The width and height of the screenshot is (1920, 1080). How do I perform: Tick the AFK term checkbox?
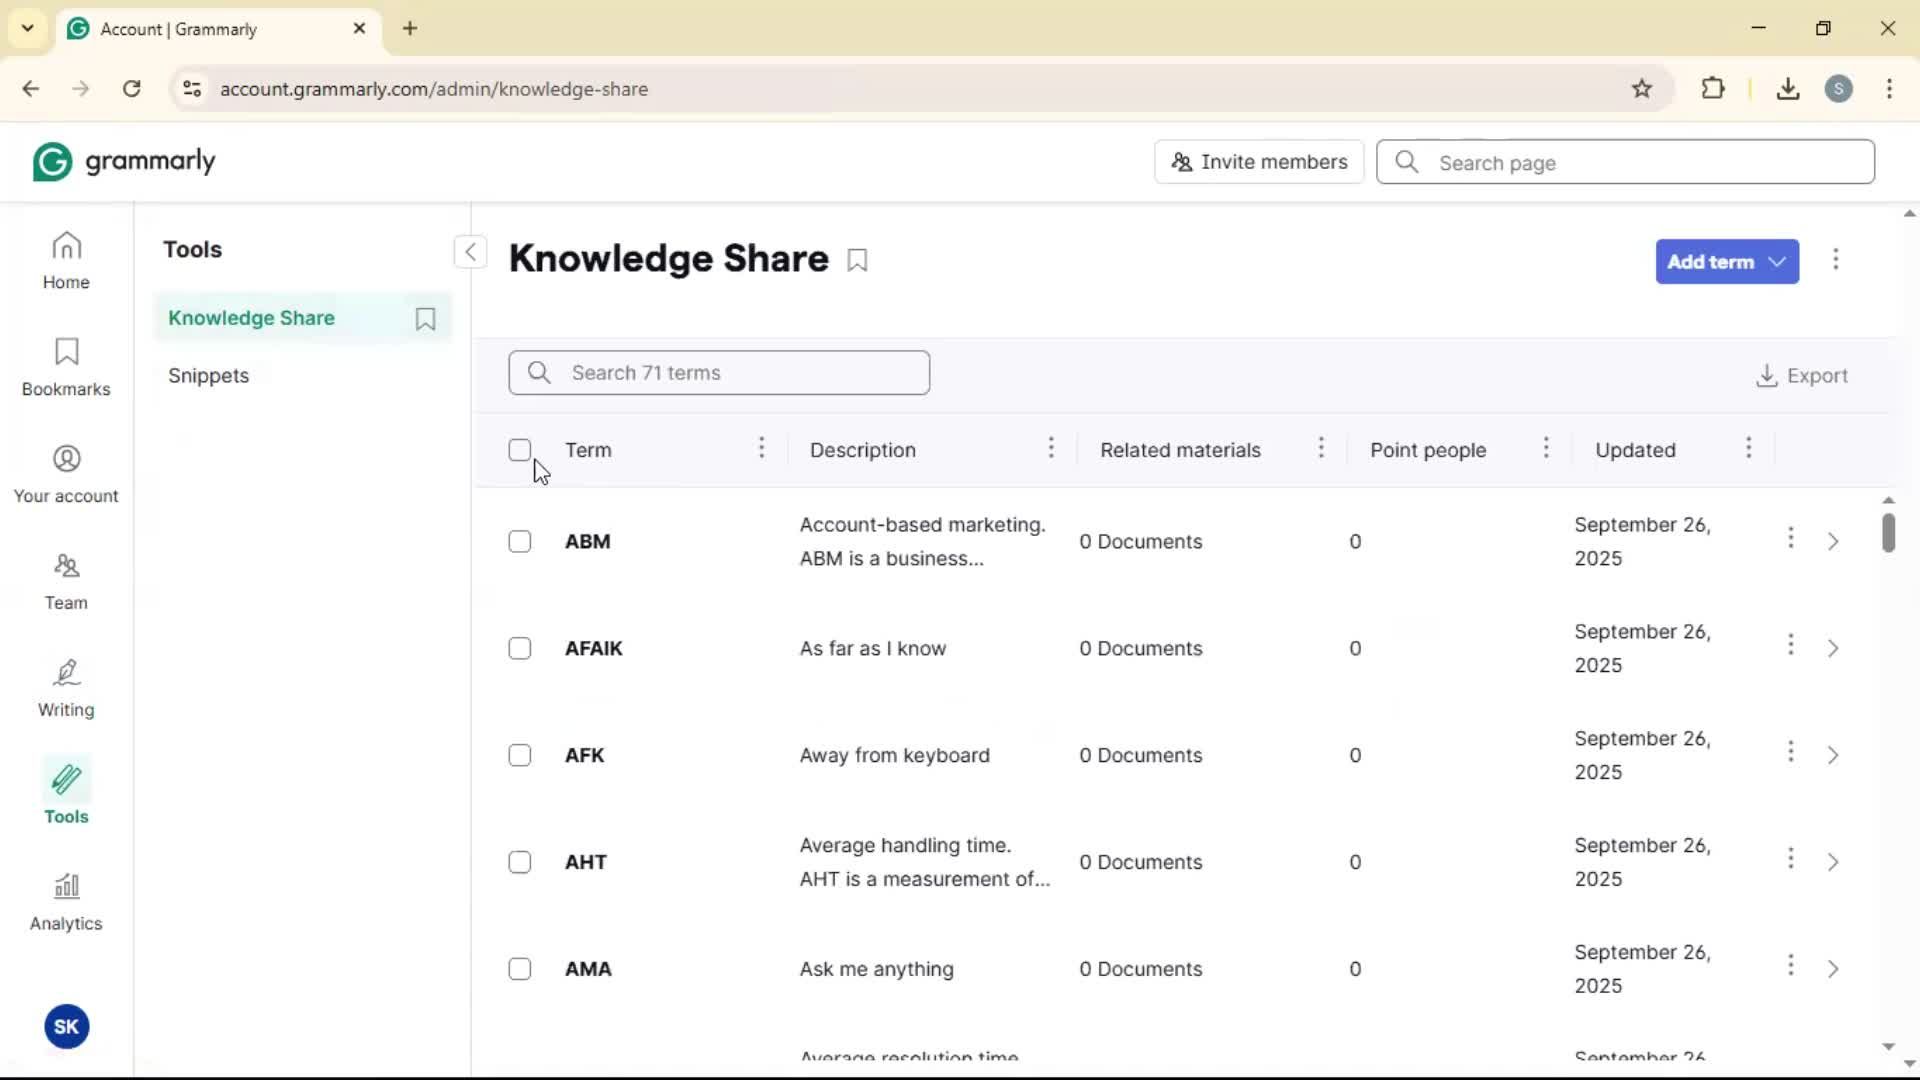519,755
